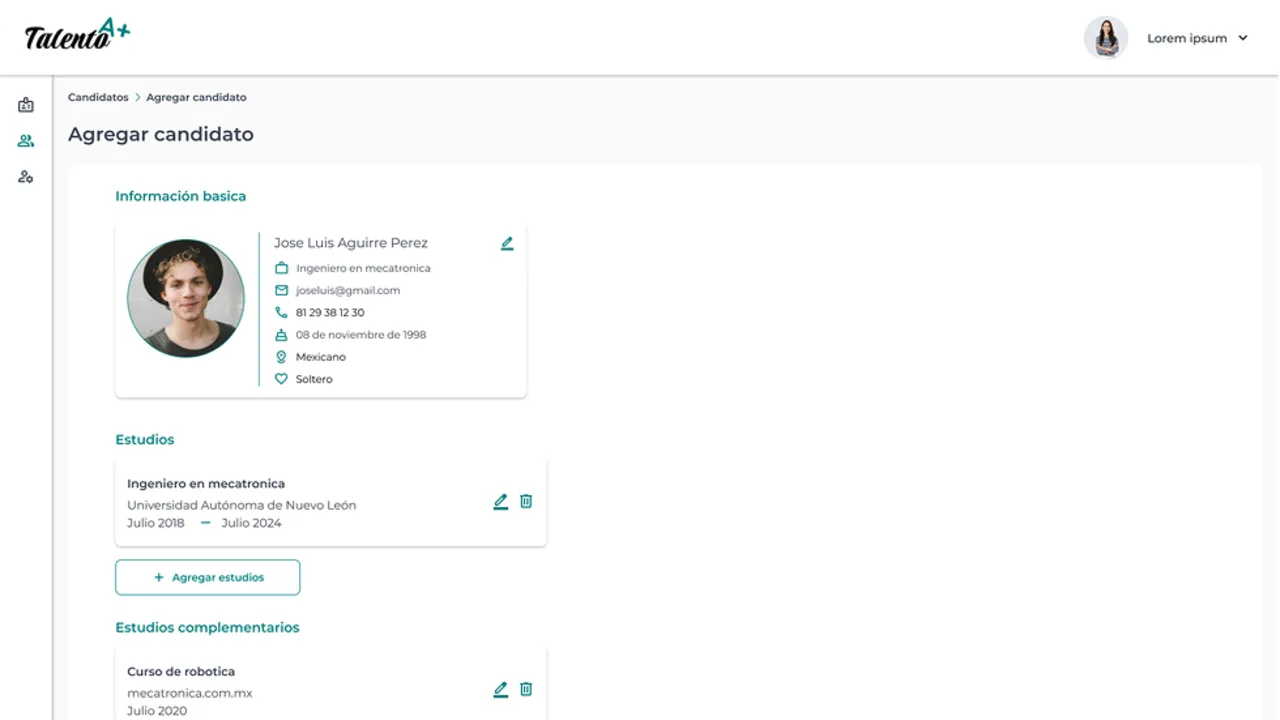Click the location pin icon beside Mexicano
Screen dimensions: 1280x720
click(x=281, y=357)
